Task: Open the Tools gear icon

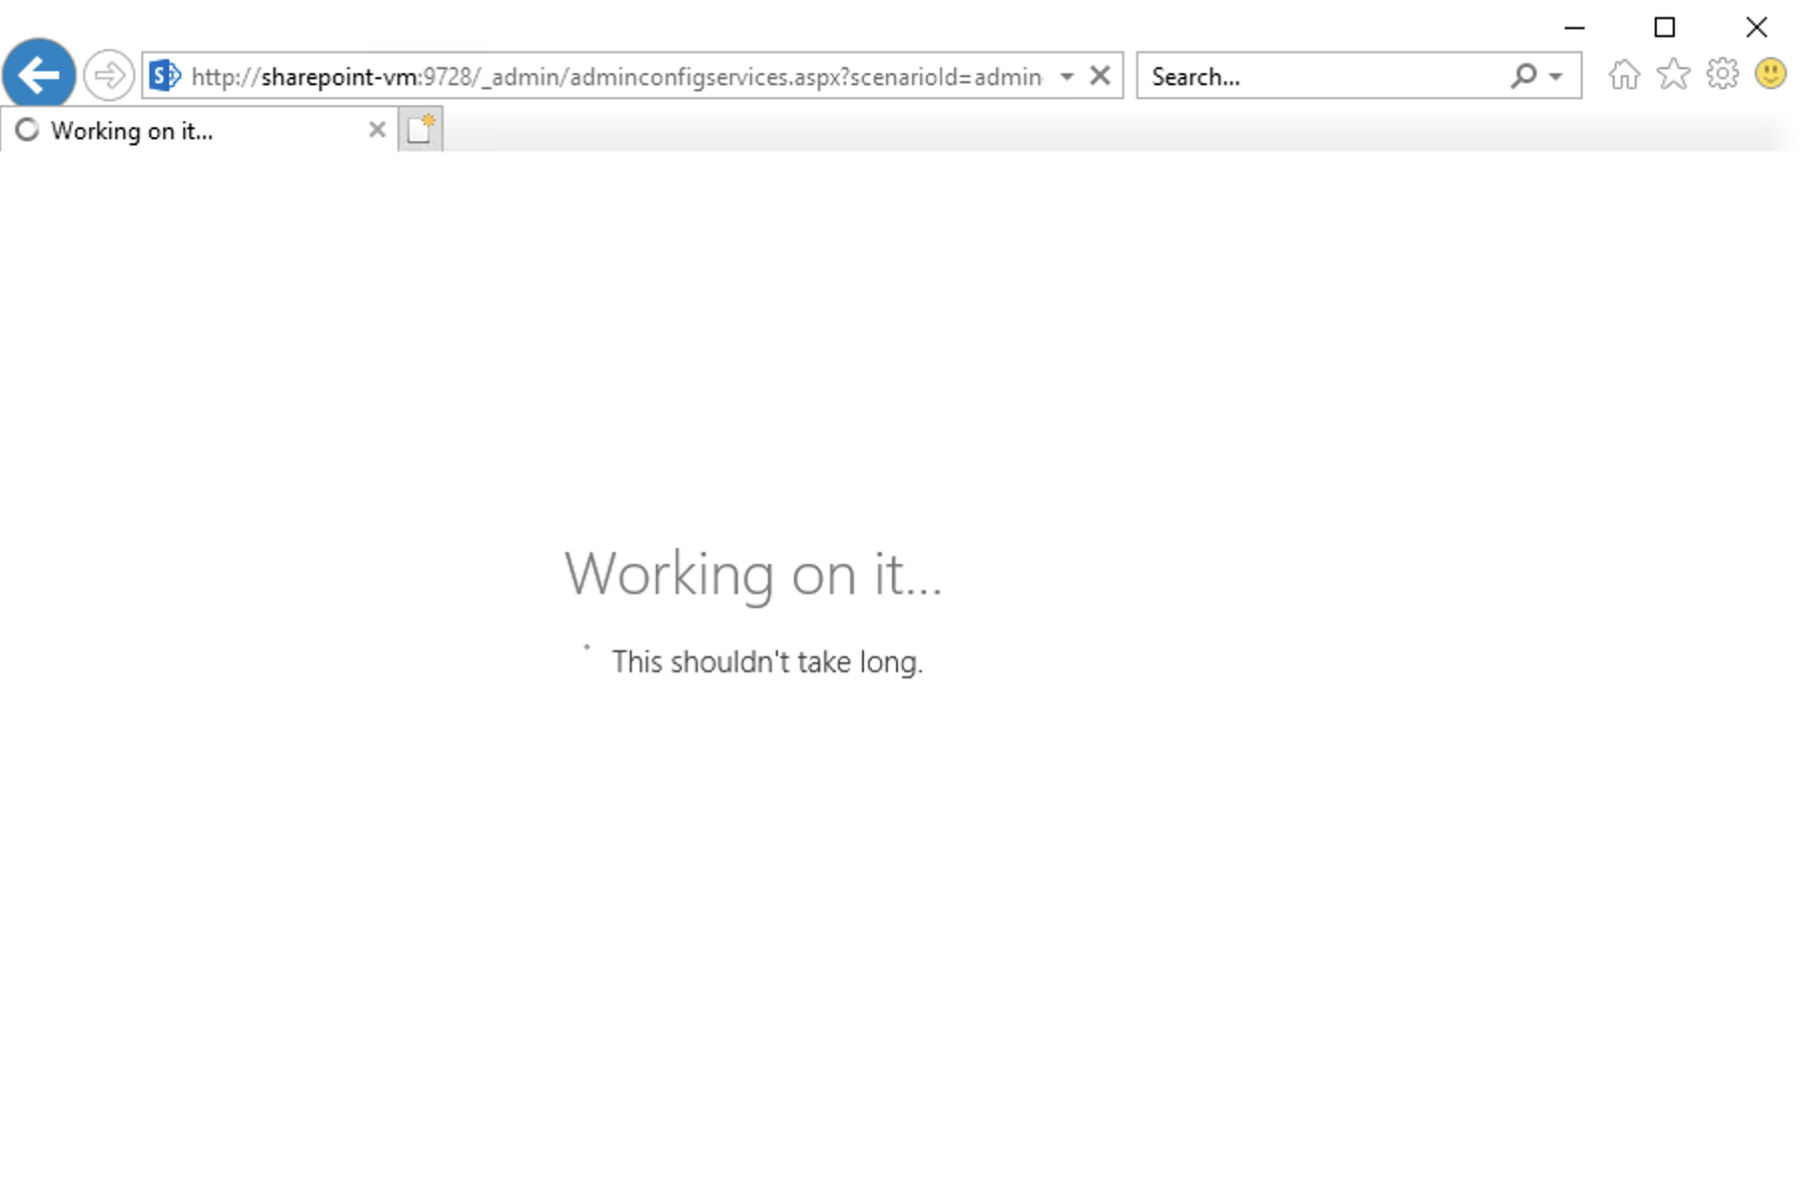Action: tap(1722, 74)
